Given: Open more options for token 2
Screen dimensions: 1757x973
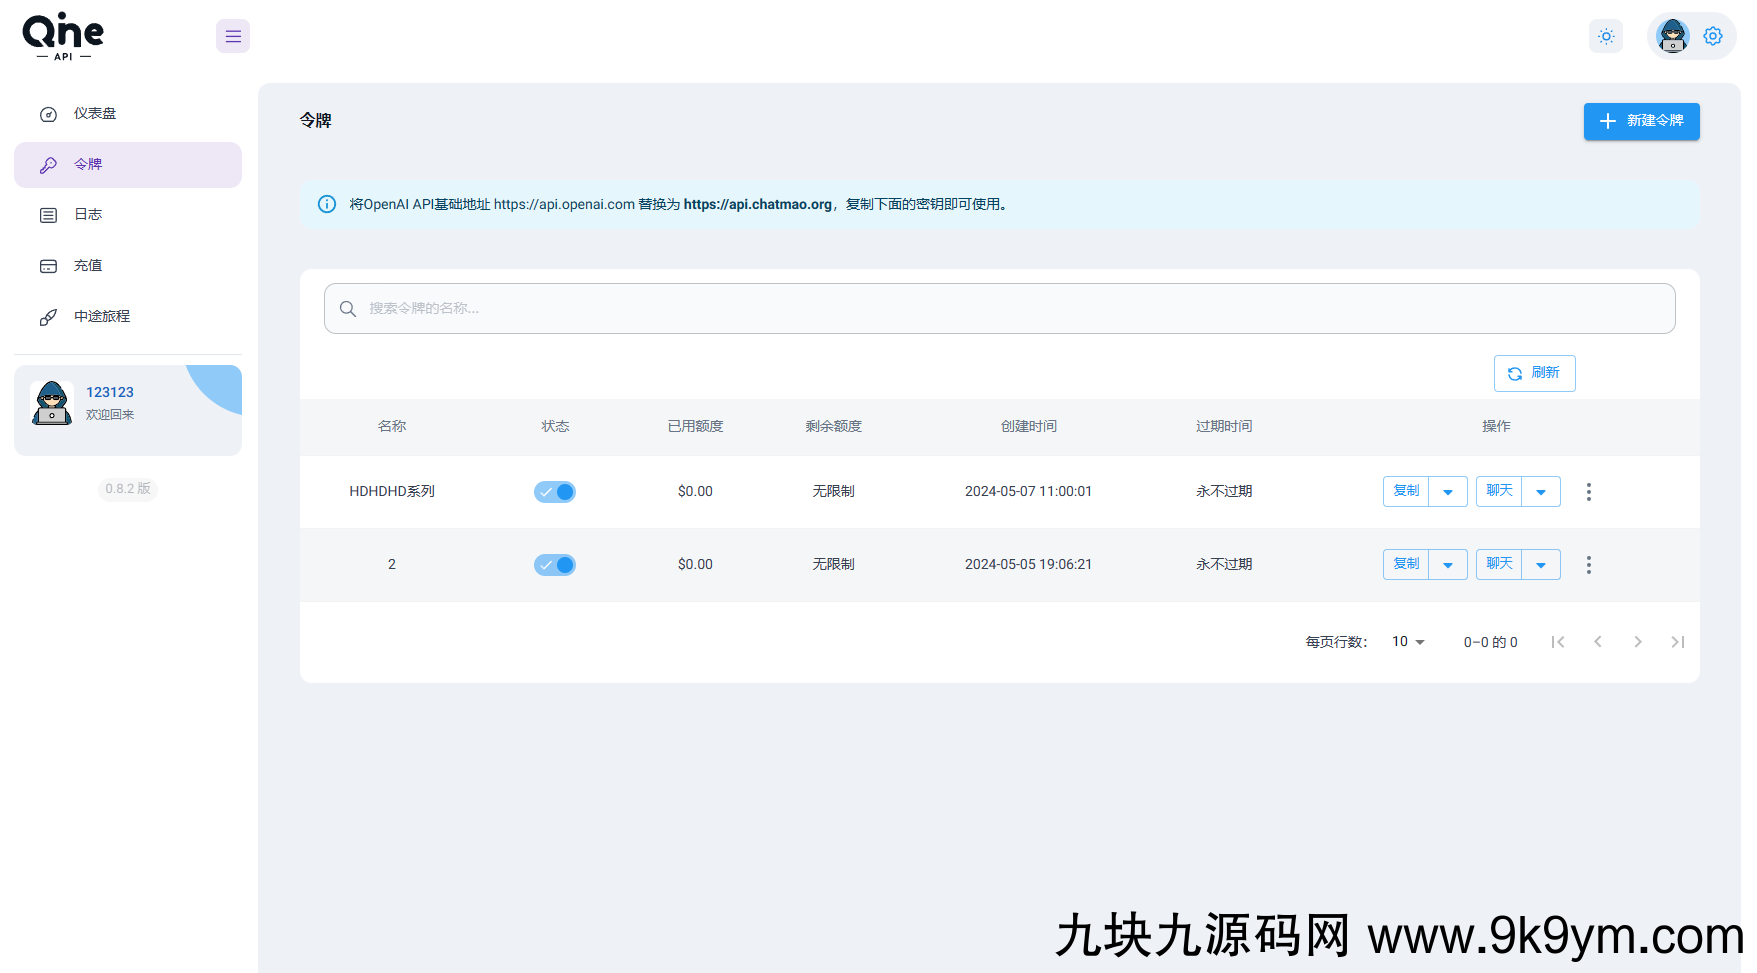Looking at the screenshot, I should [x=1588, y=565].
